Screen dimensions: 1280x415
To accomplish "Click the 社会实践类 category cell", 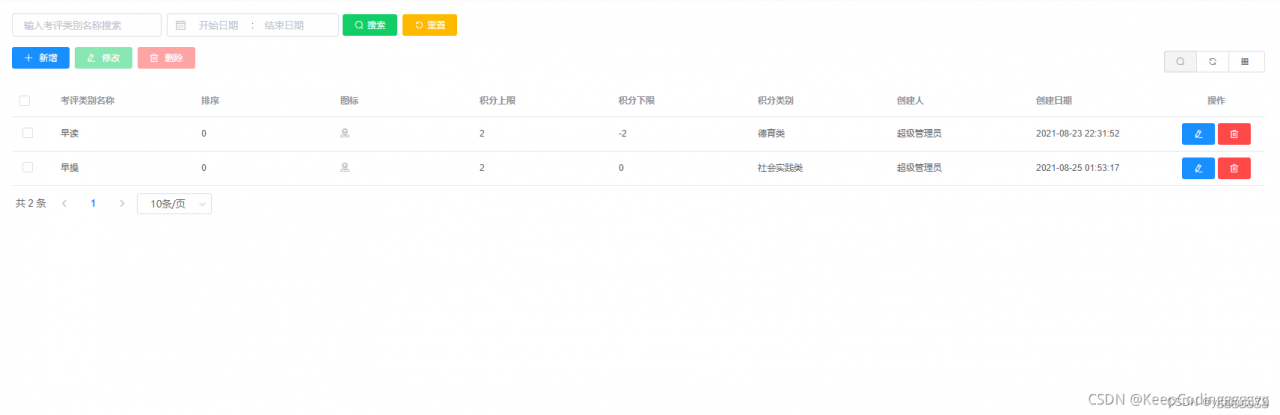I will coord(780,168).
